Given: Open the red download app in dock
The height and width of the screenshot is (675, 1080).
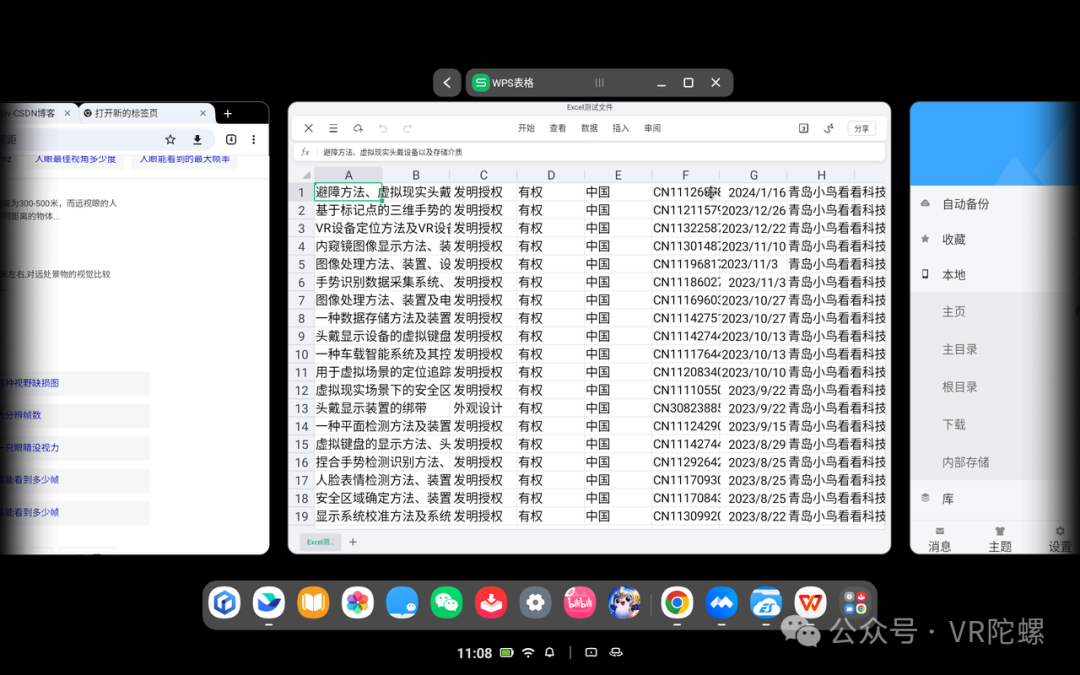Looking at the screenshot, I should pyautogui.click(x=491, y=603).
